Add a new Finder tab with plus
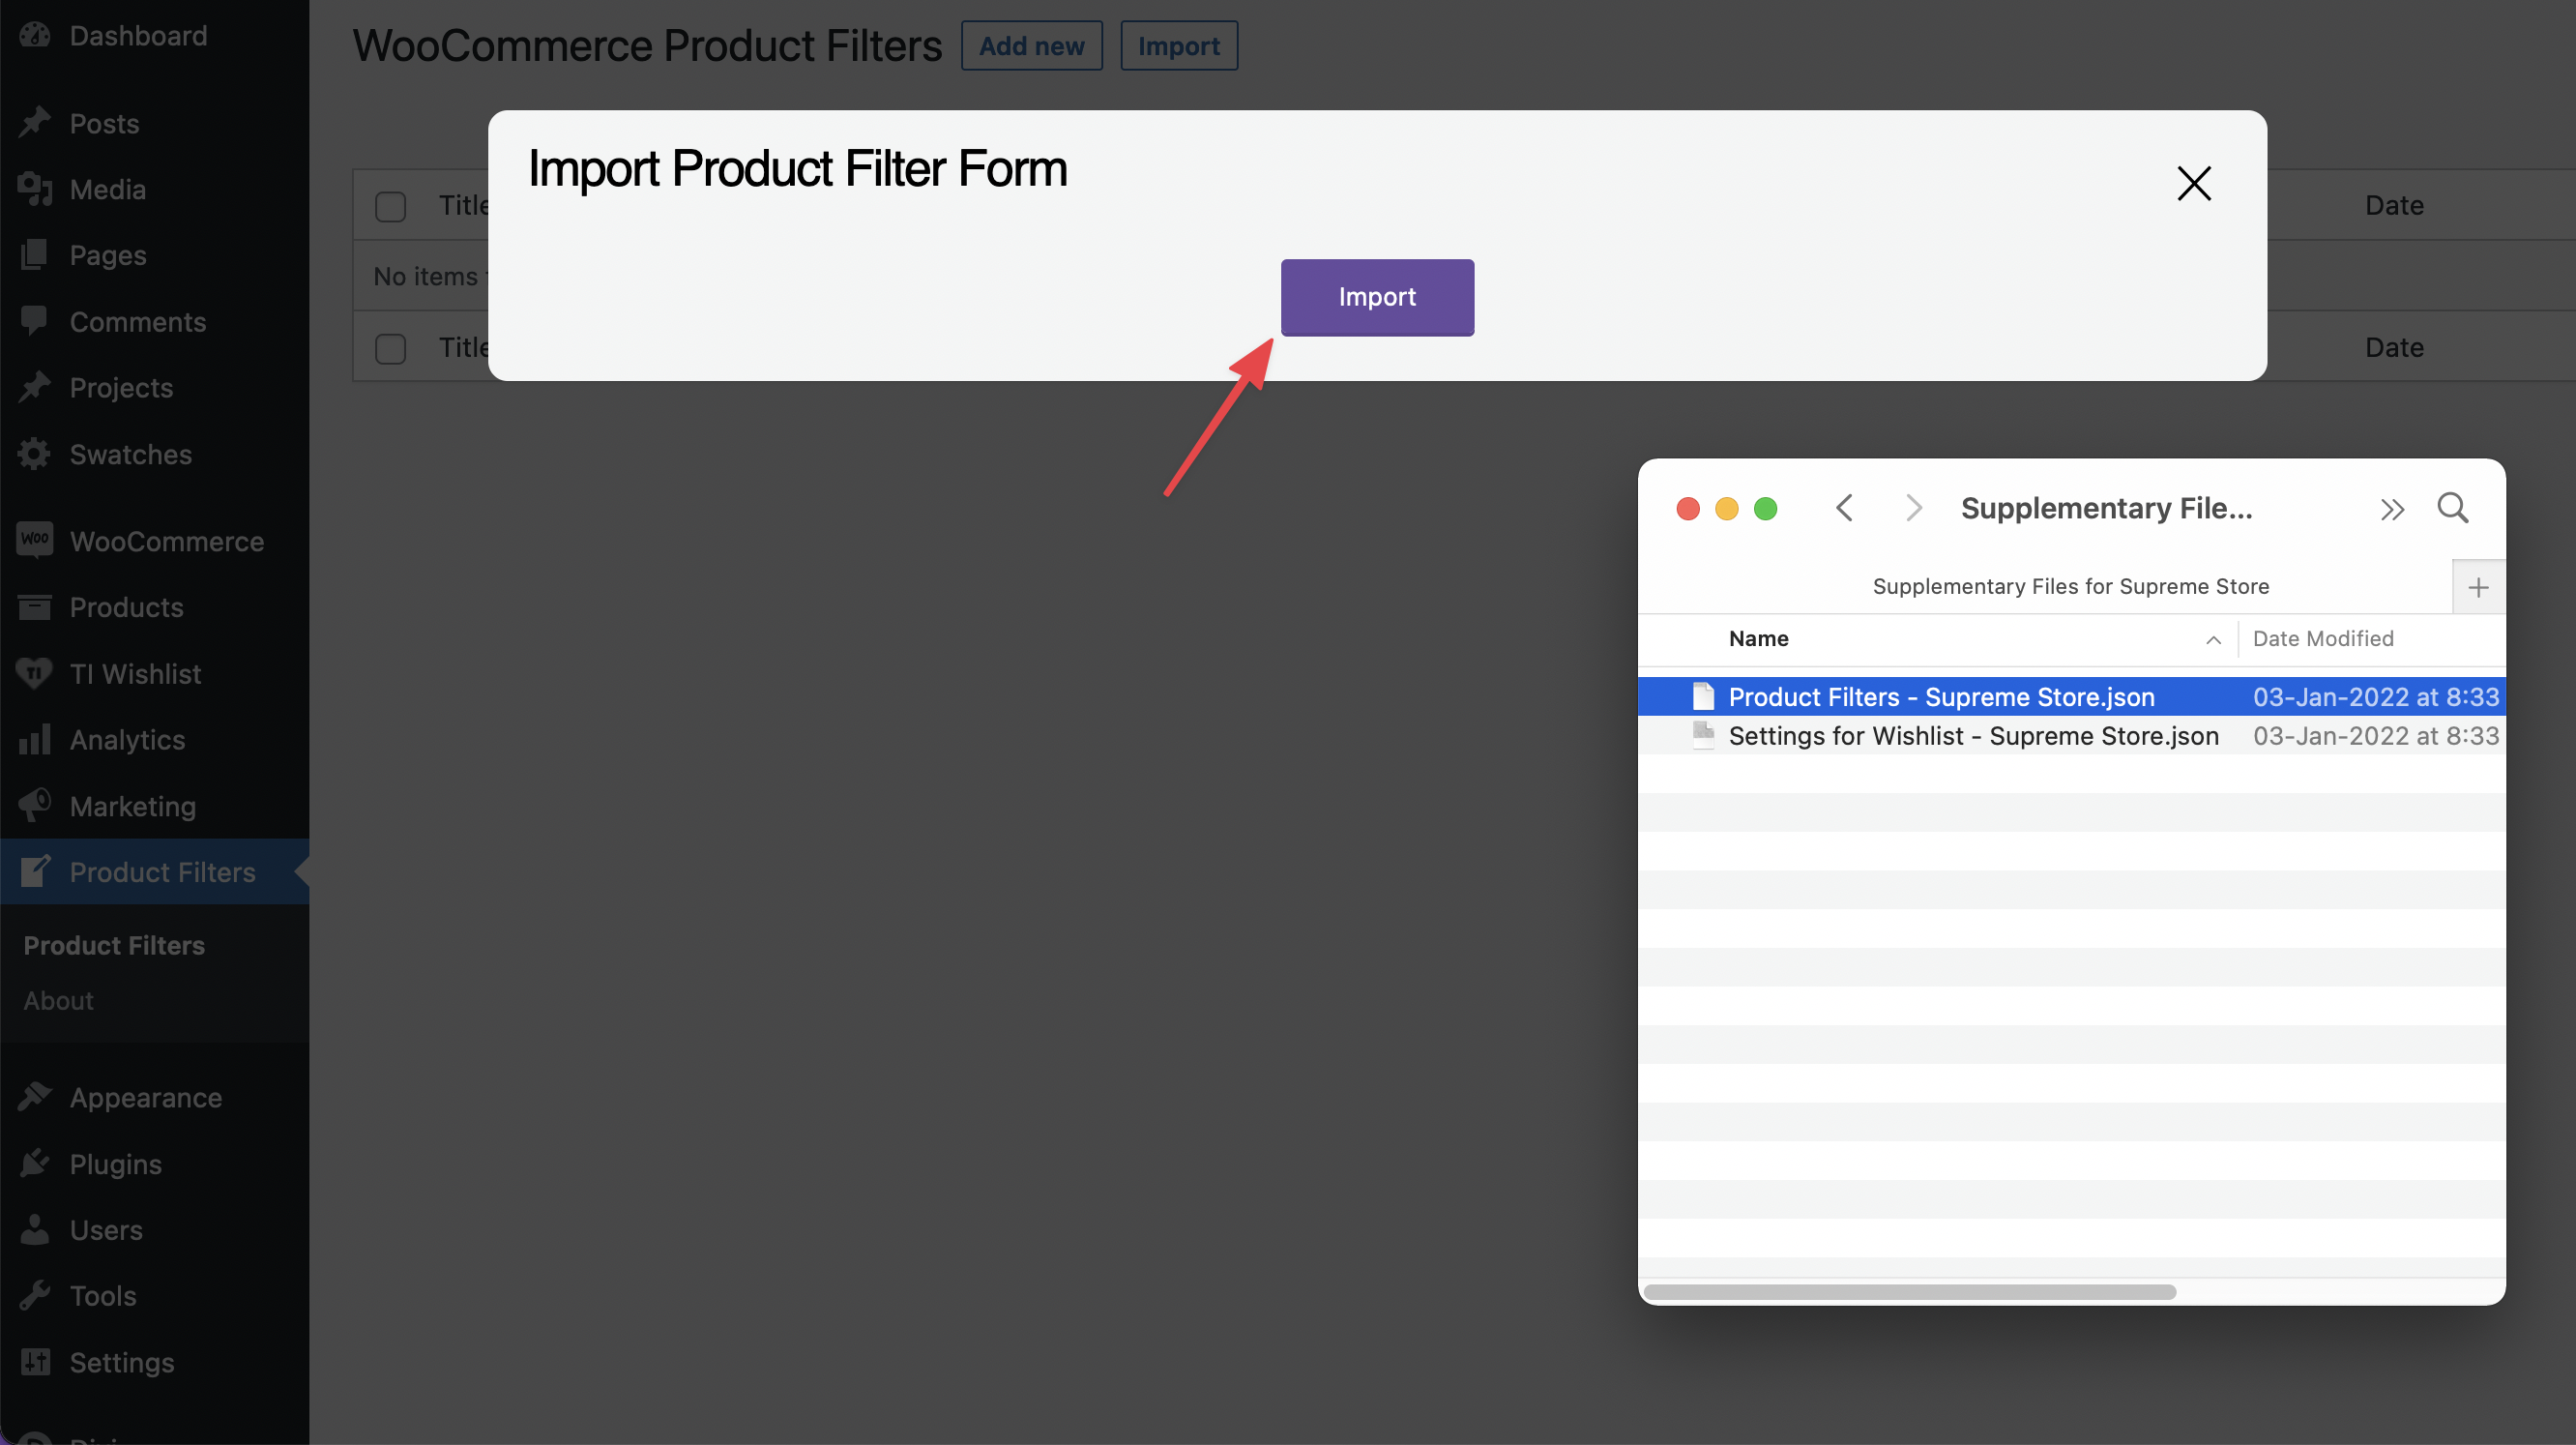Screen dimensions: 2576x1445 click(2477, 587)
